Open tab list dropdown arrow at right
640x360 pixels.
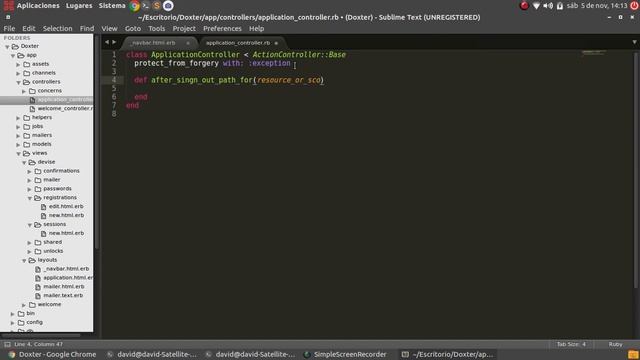(634, 42)
